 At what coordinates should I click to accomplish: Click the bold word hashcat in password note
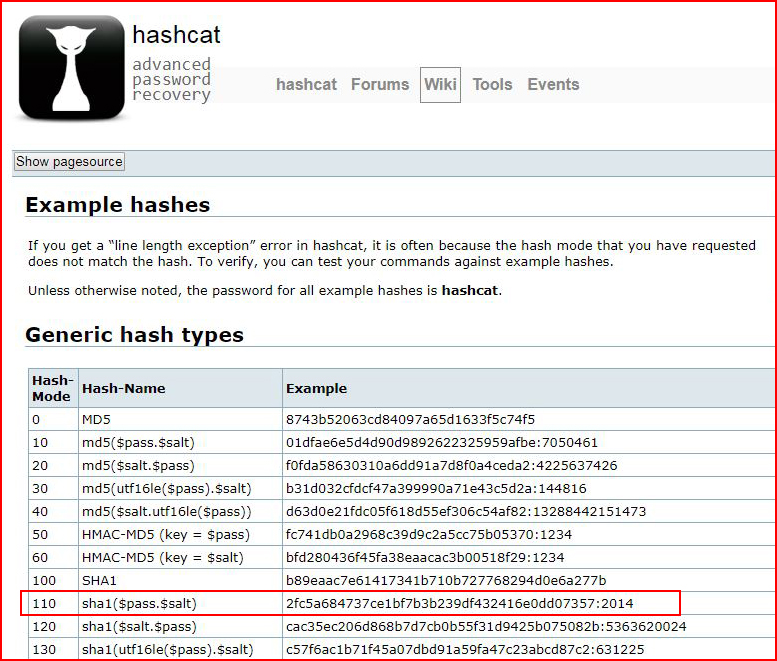click(469, 290)
